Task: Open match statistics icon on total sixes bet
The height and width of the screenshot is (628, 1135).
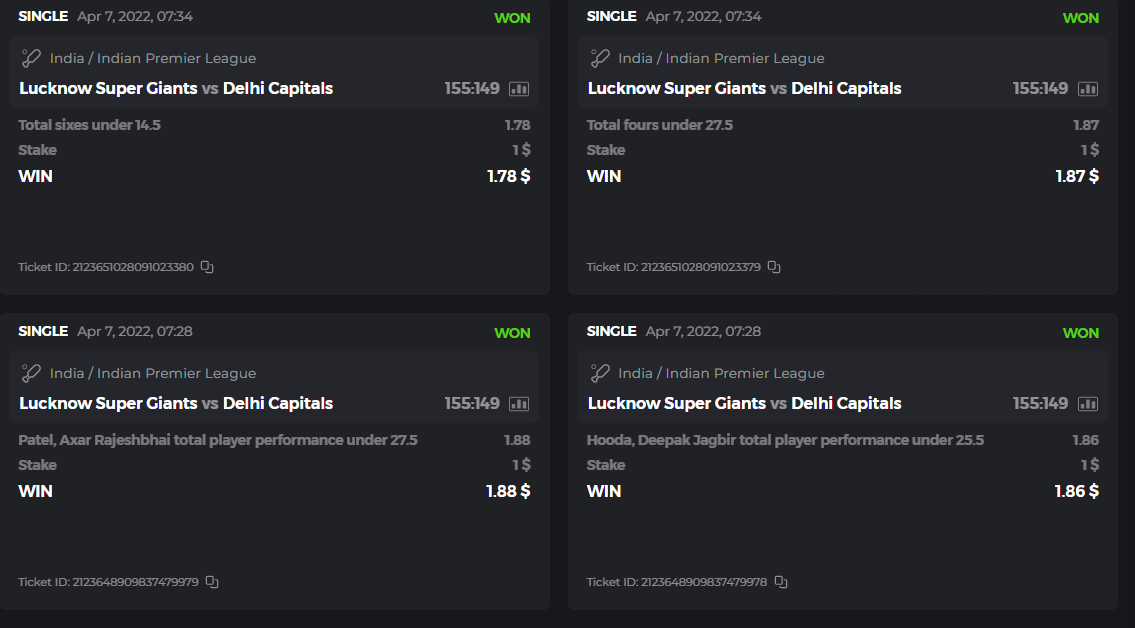Action: (x=519, y=89)
